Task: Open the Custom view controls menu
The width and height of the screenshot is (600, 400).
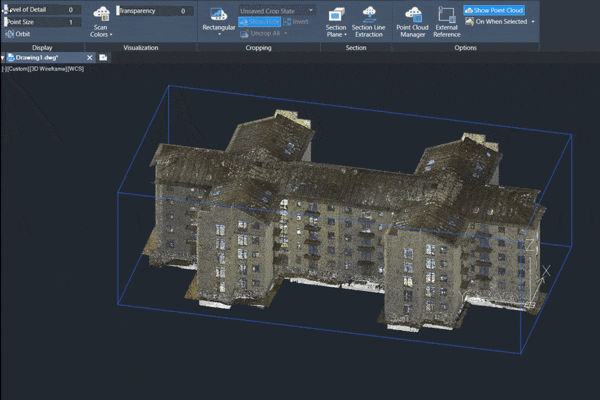Action: tap(18, 69)
